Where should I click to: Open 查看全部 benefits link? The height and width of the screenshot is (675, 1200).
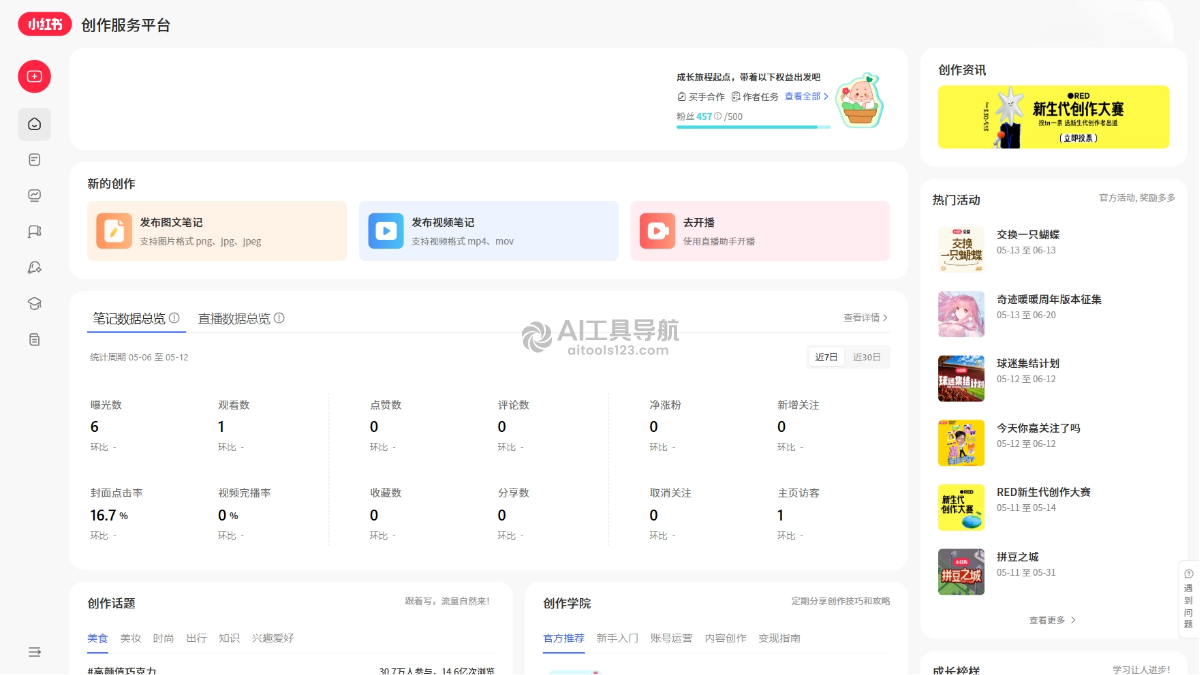pos(807,97)
